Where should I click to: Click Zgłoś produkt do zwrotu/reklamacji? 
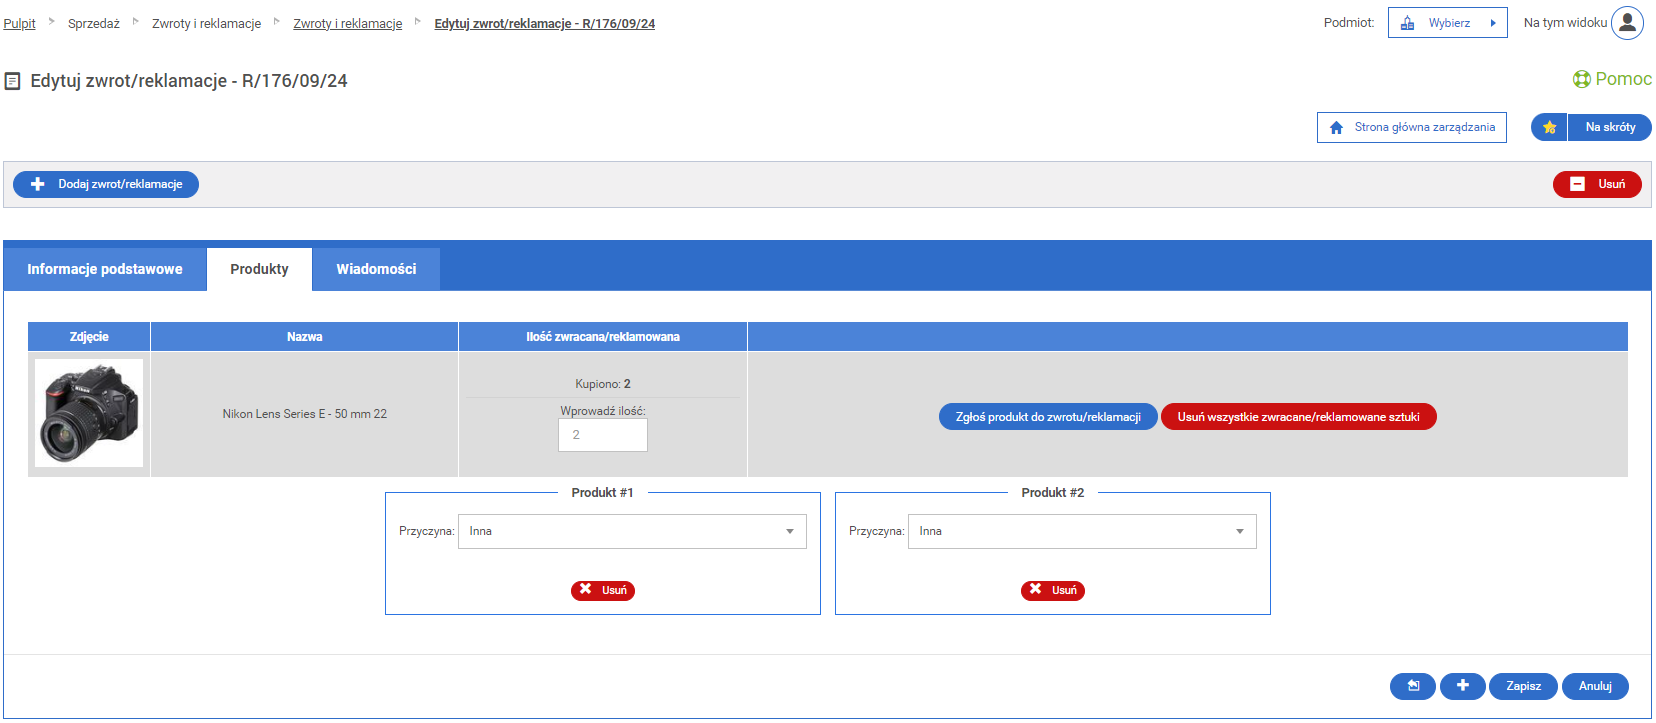(x=1047, y=417)
